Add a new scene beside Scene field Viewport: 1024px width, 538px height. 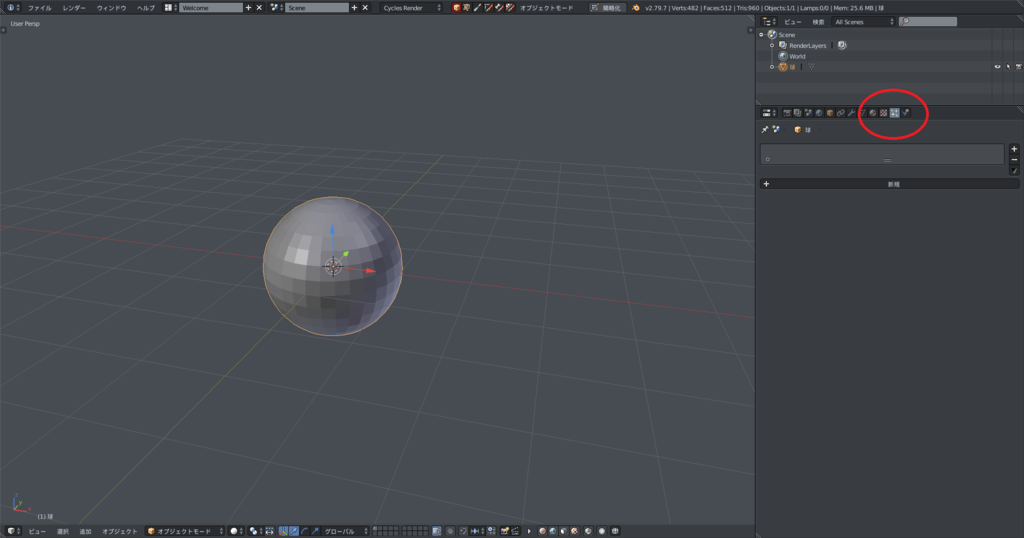coord(354,8)
